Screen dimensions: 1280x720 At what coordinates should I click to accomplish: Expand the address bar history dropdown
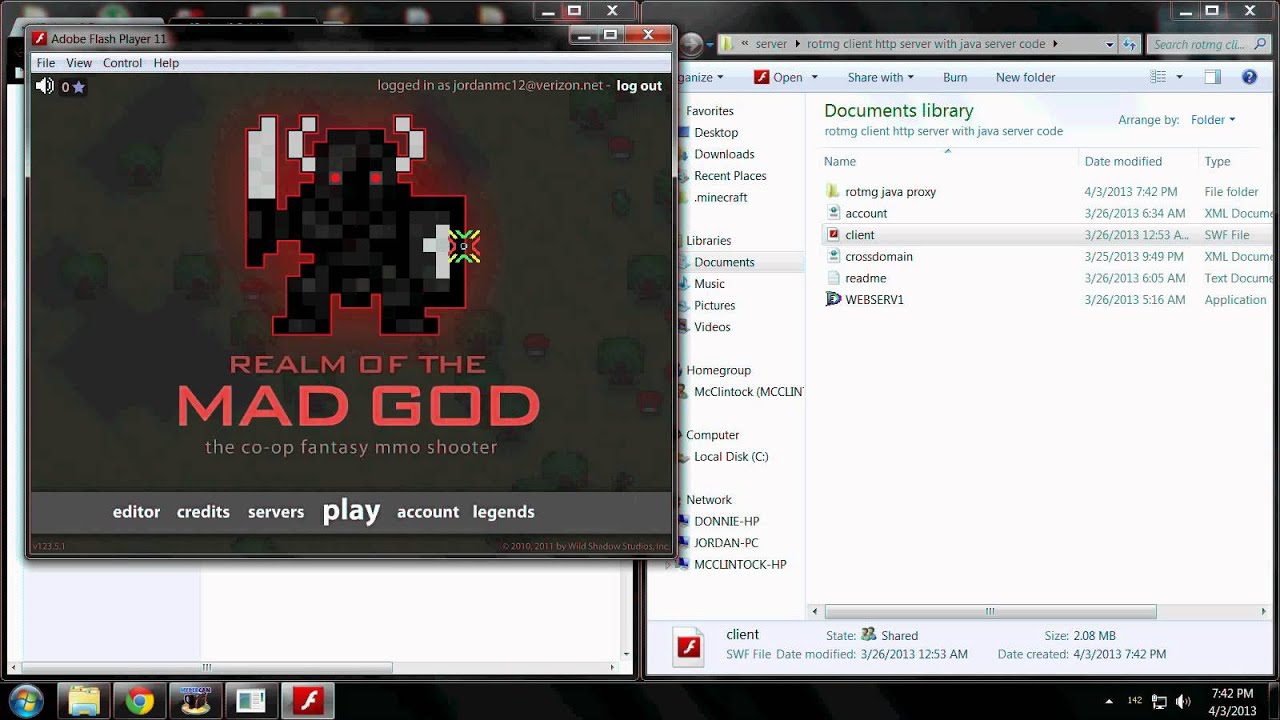pos(1110,44)
